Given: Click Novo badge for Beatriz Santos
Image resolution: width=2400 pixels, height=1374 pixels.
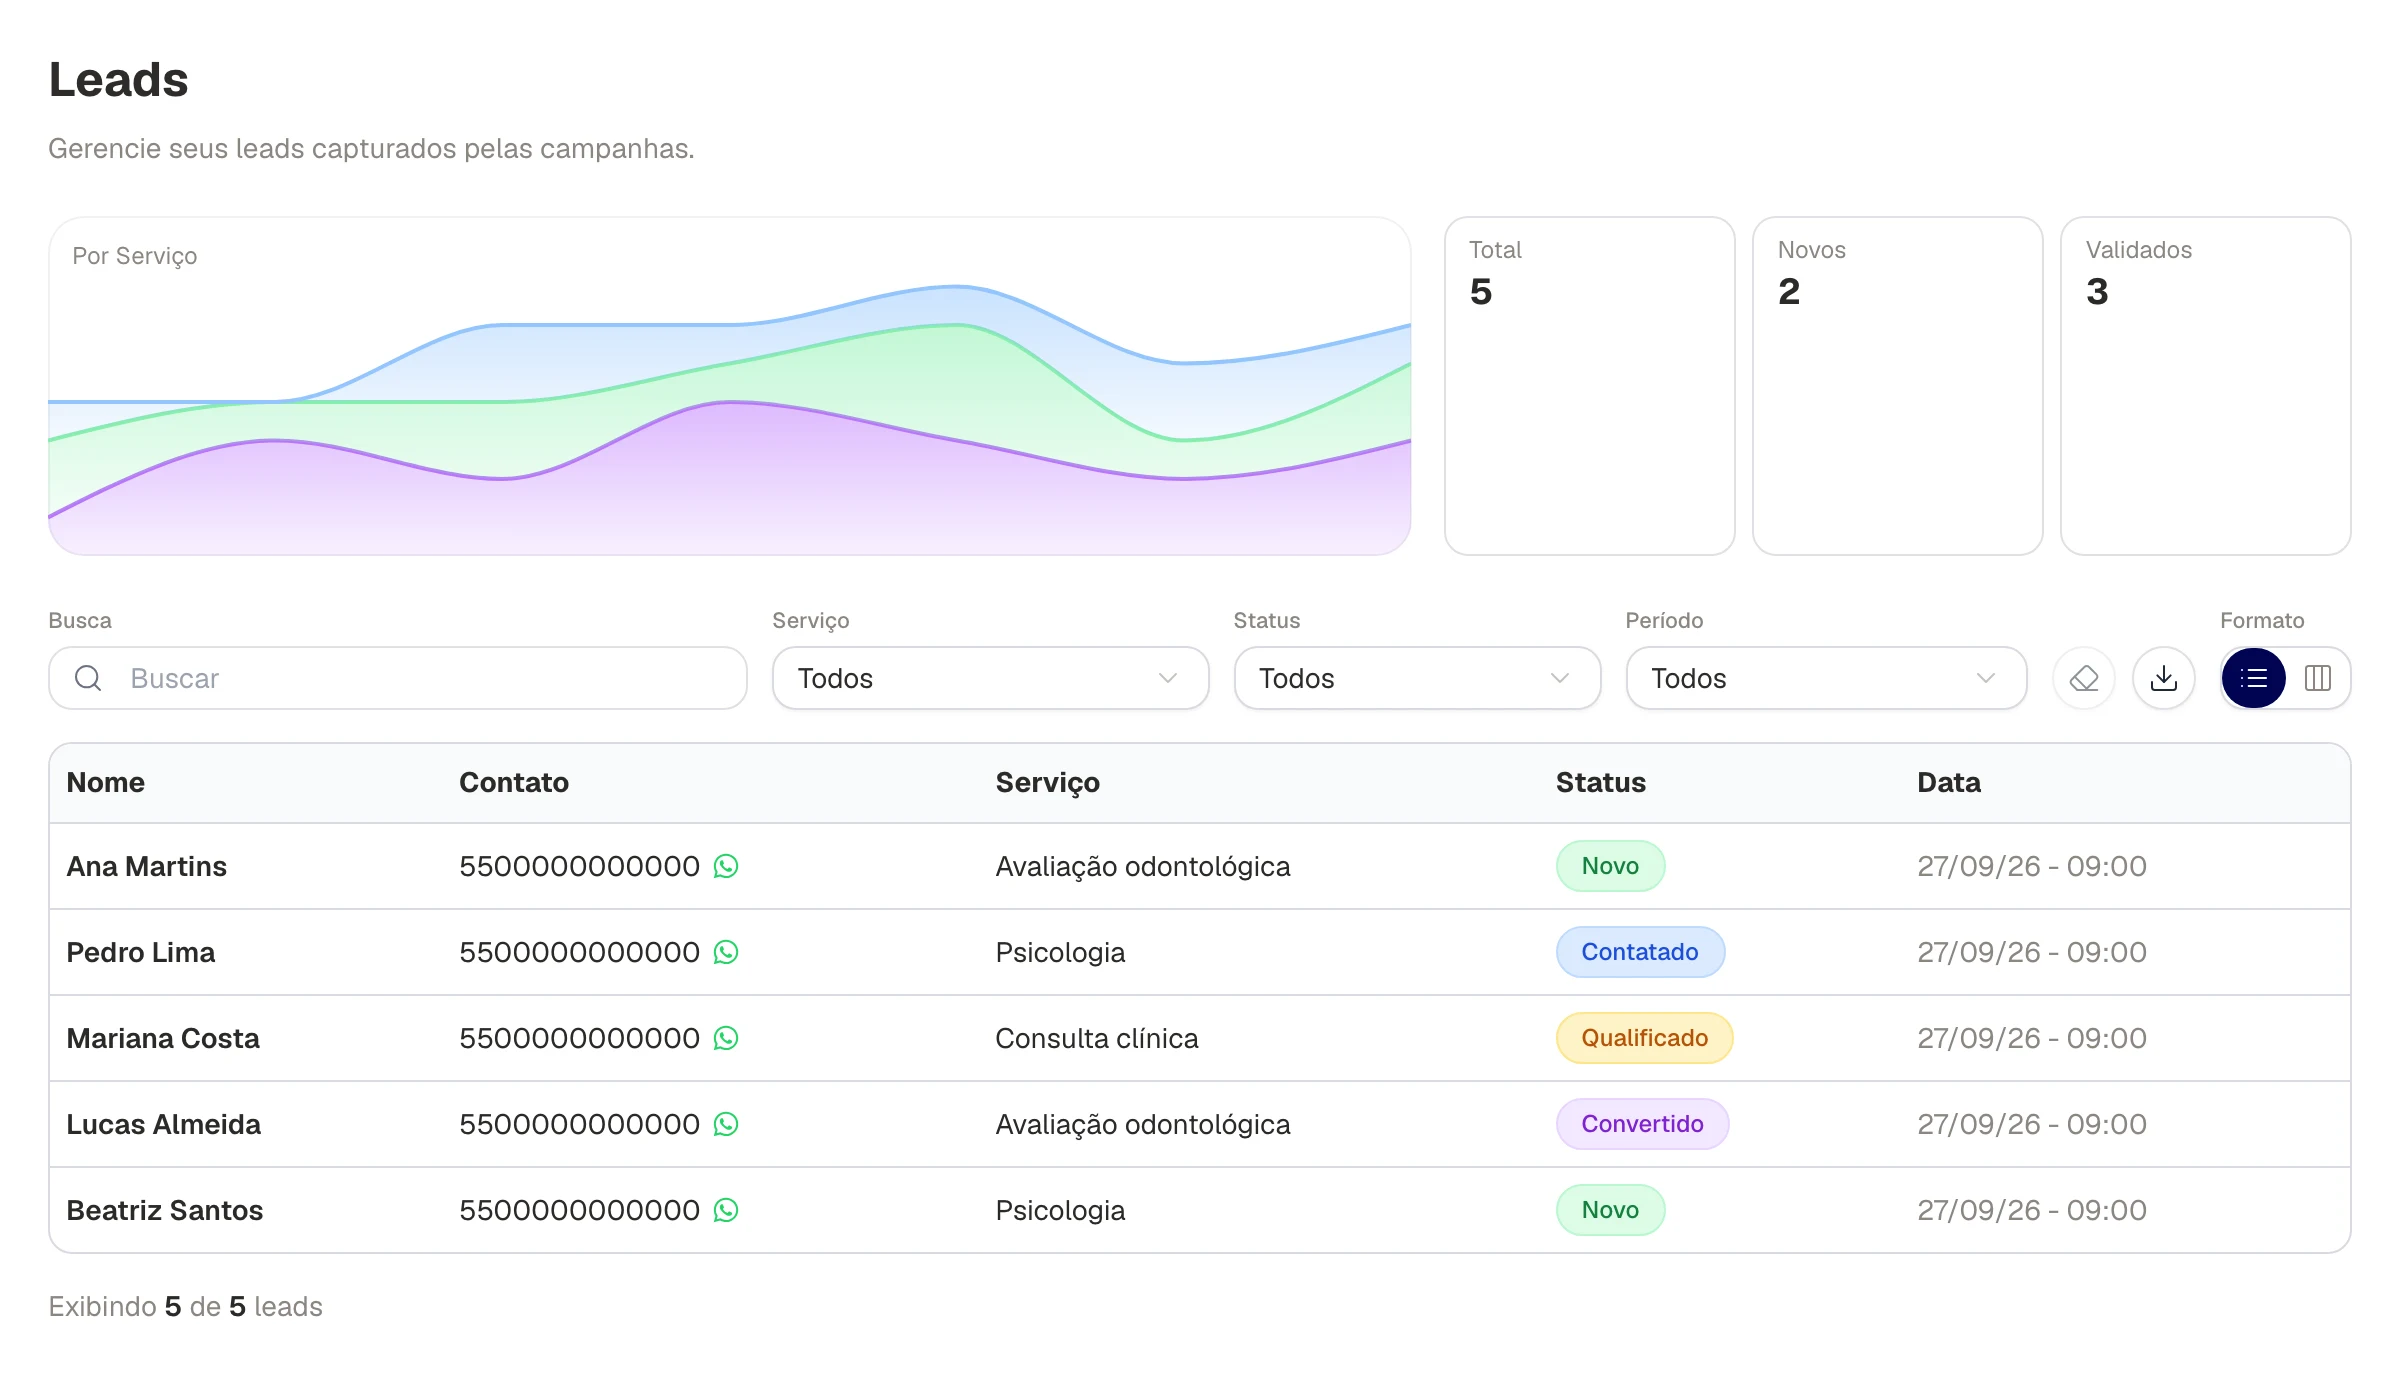Looking at the screenshot, I should [x=1610, y=1210].
